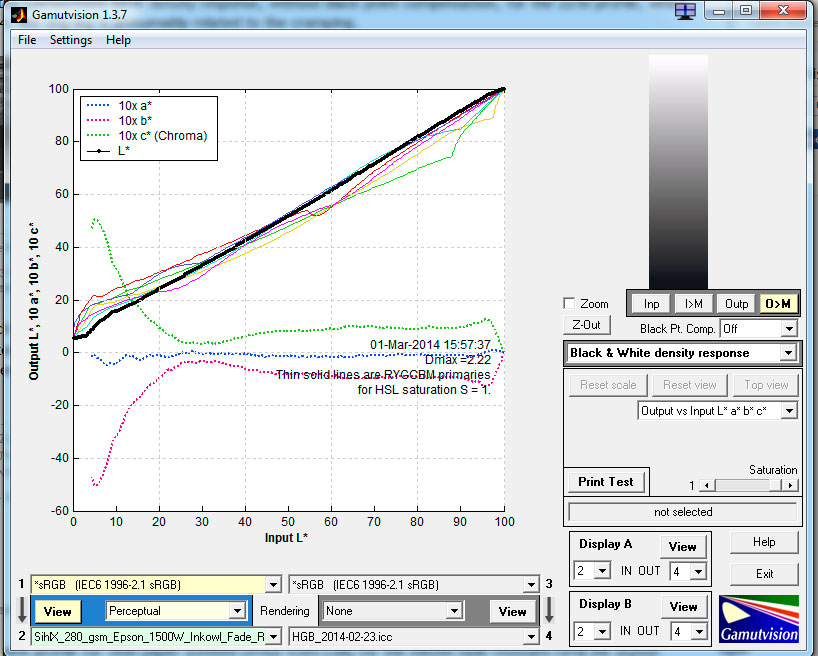Expand the Black & White density response dropdown
The height and width of the screenshot is (656, 818).
788,353
